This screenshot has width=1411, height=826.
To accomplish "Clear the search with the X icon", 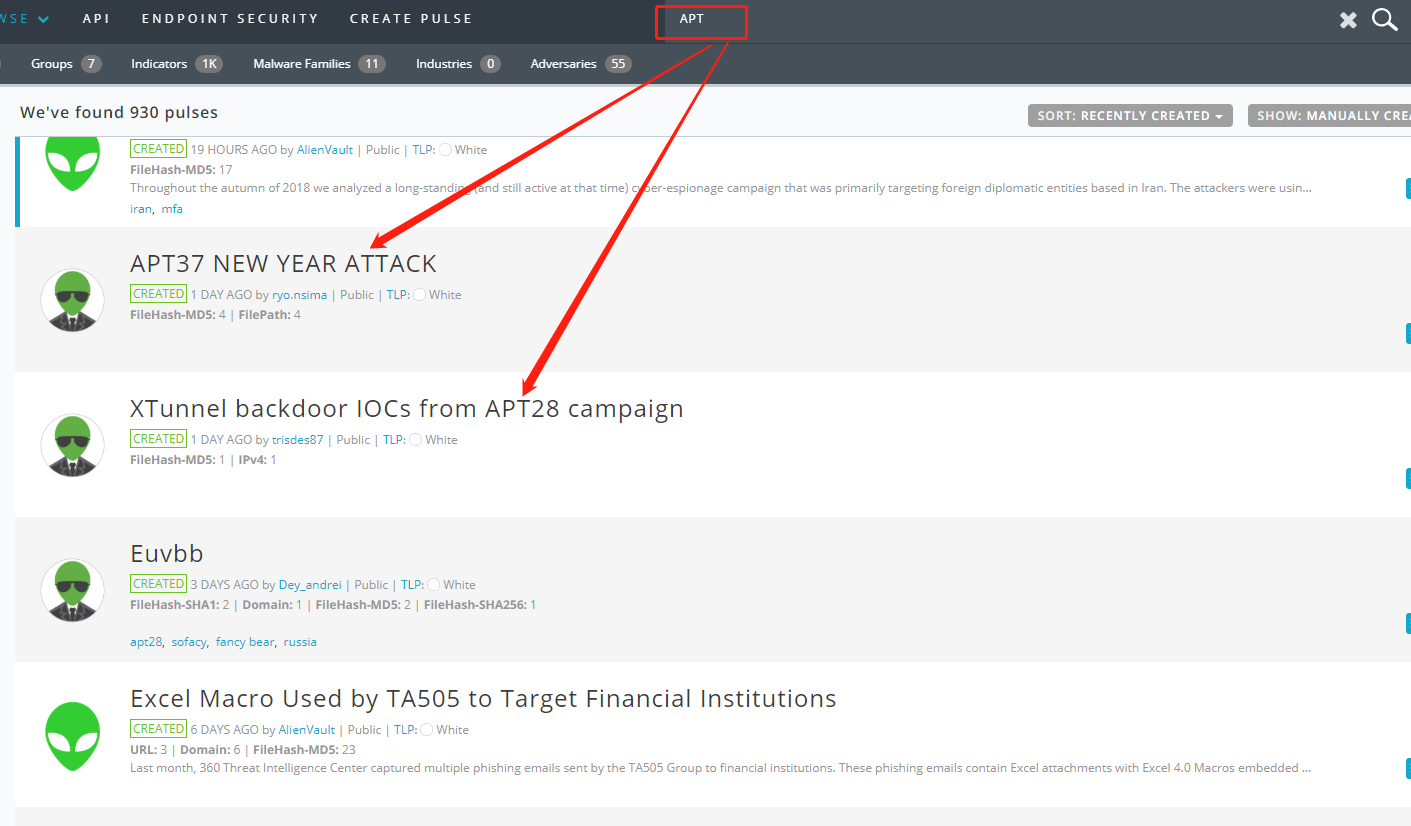I will [x=1348, y=20].
